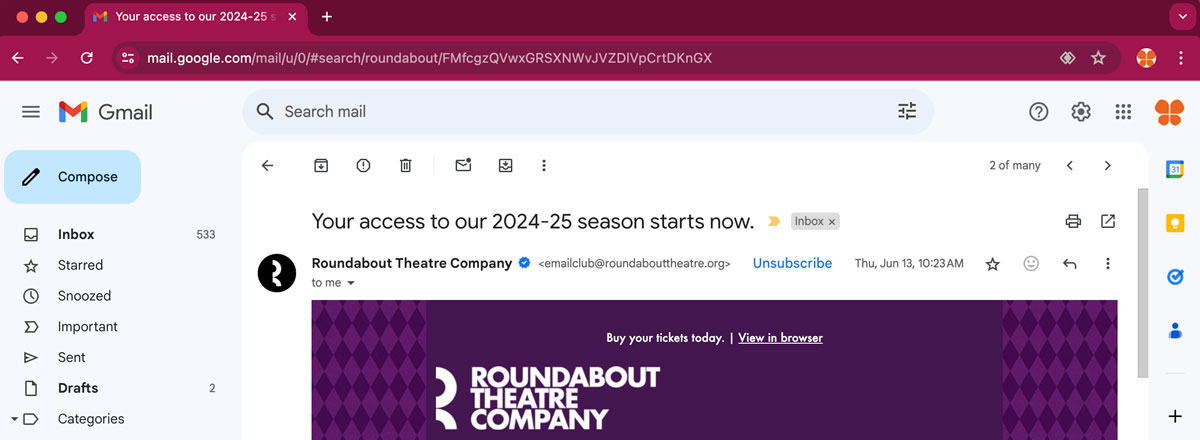
Task: Click the Unsubscribe link
Action: point(792,264)
